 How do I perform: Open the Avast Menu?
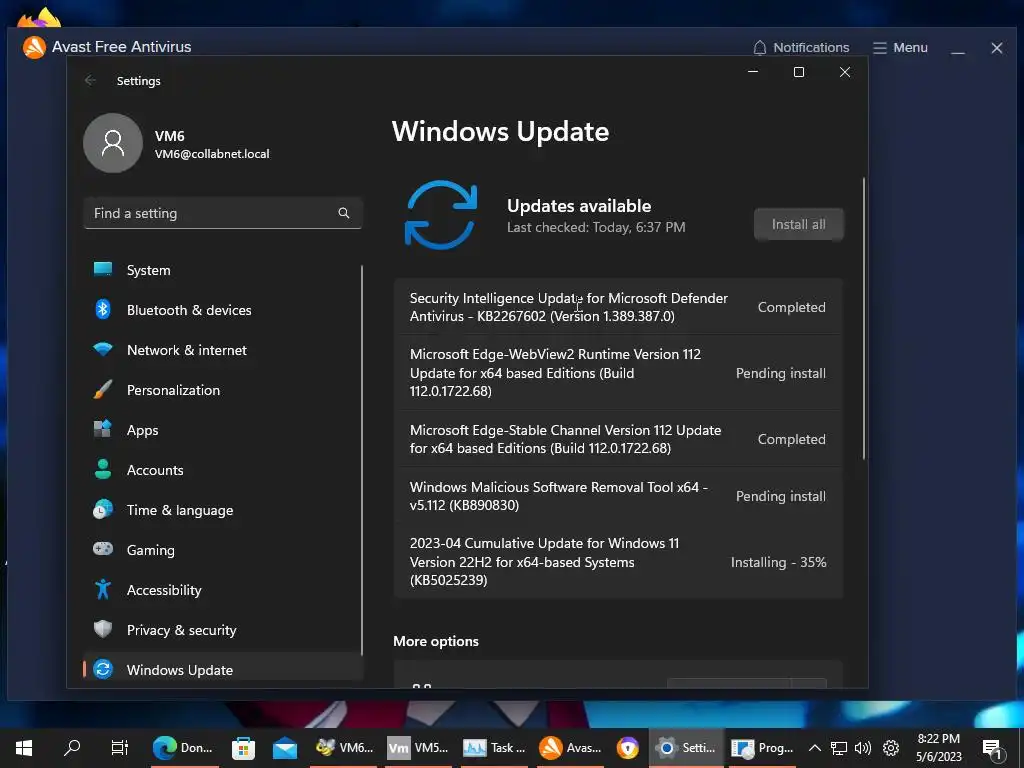[x=901, y=48]
